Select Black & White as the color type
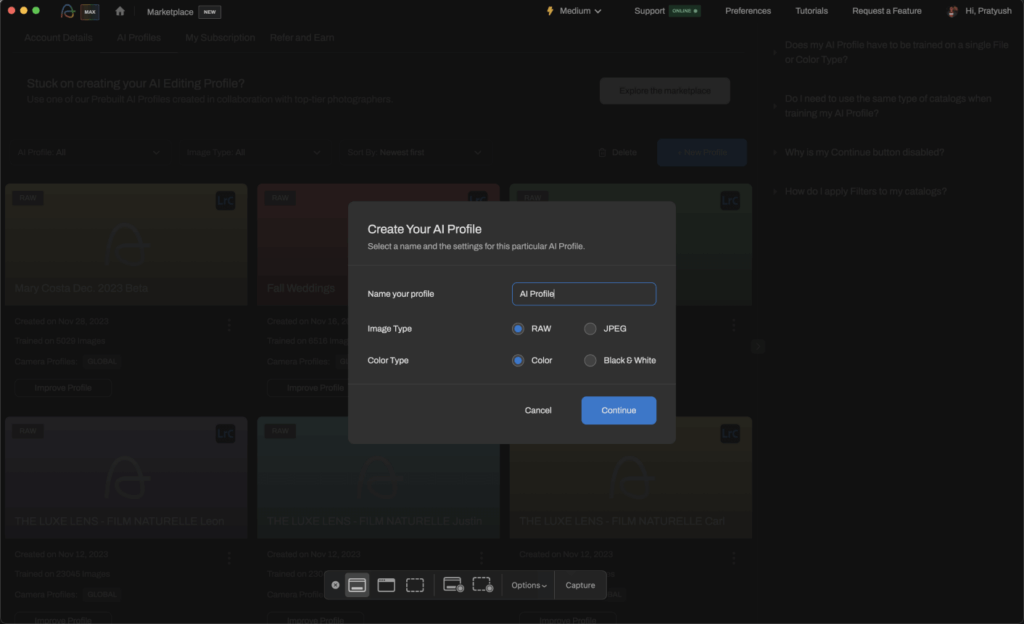Screen dimensions: 1024x624 (589, 360)
